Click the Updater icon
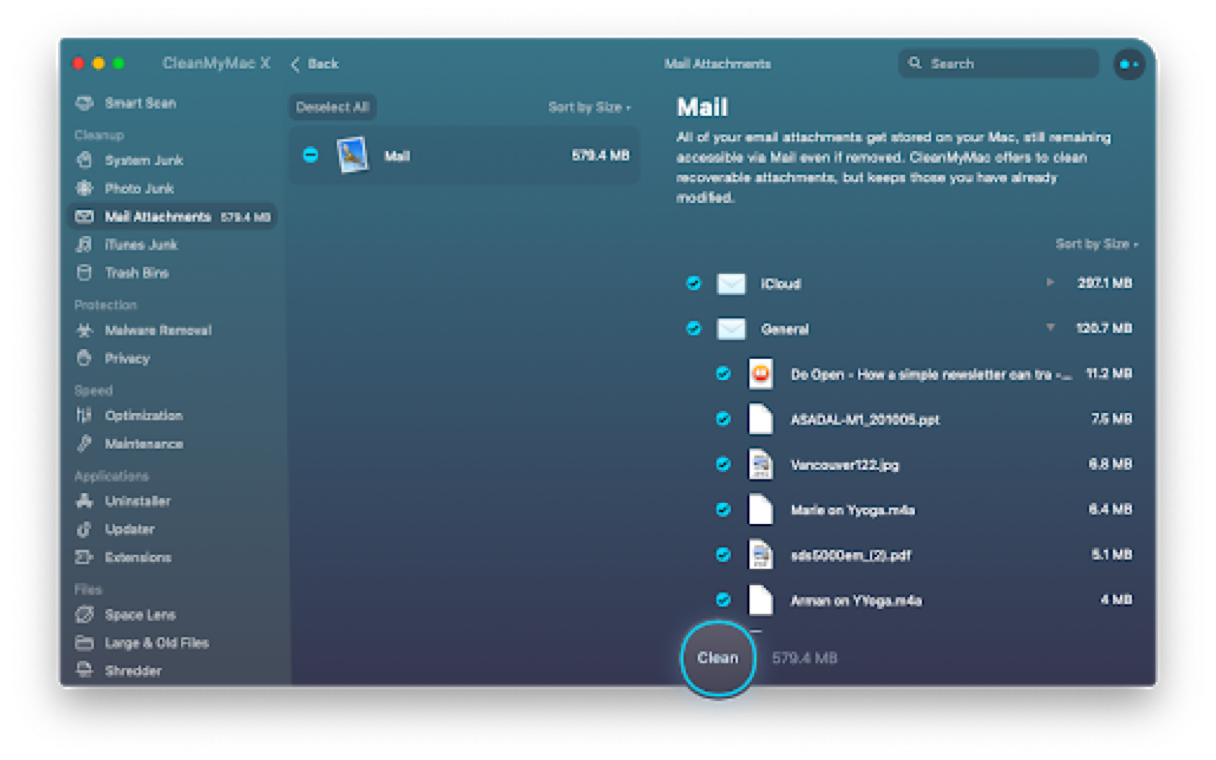Viewport: 1216px width, 760px height. (85, 529)
